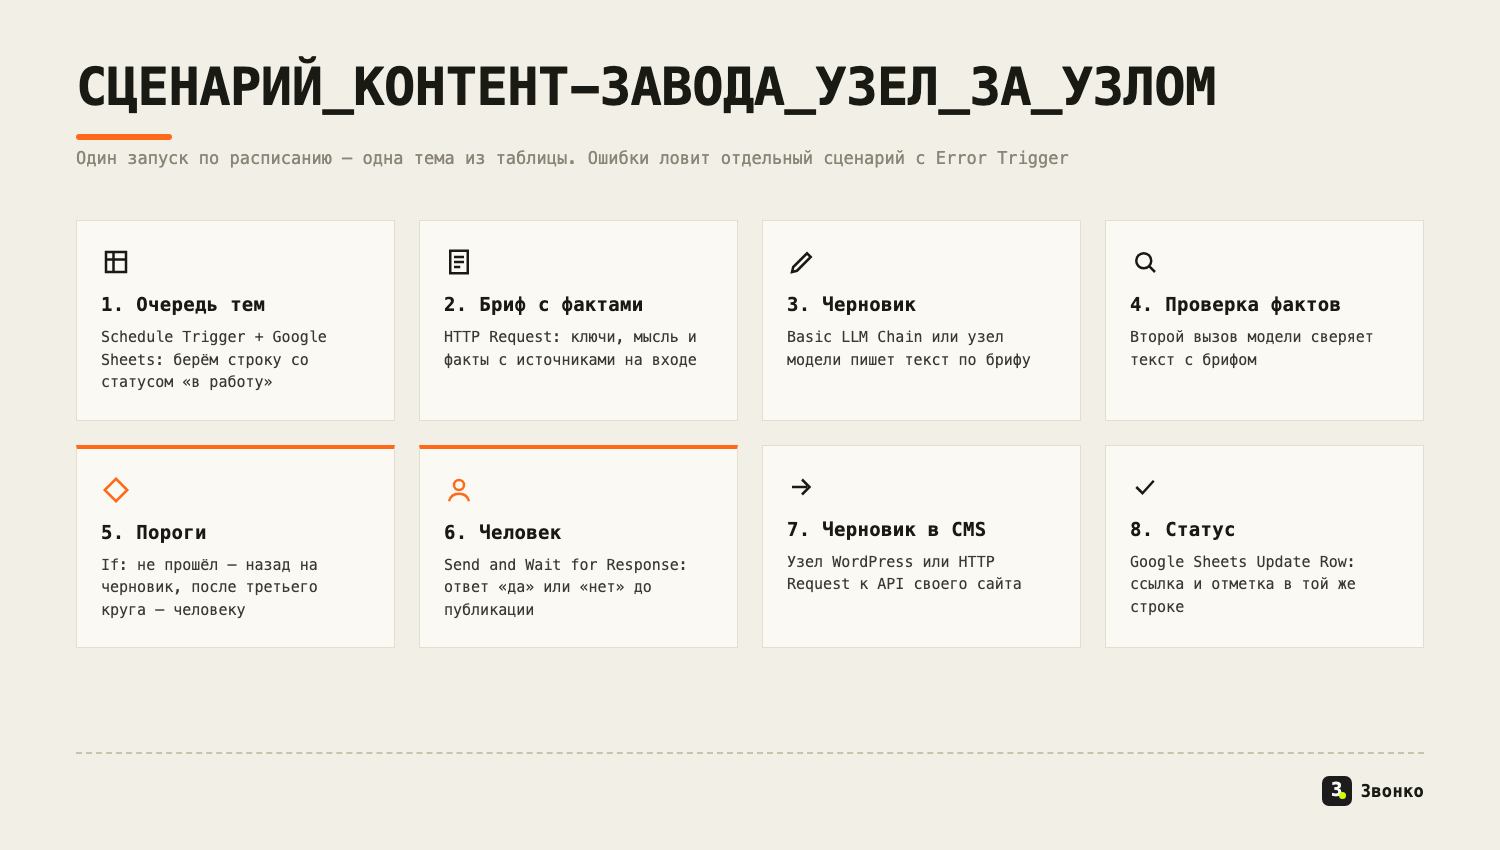Image resolution: width=1500 pixels, height=850 pixels.
Task: Click the checkmark icon in the Статус card
Action: tap(1145, 487)
